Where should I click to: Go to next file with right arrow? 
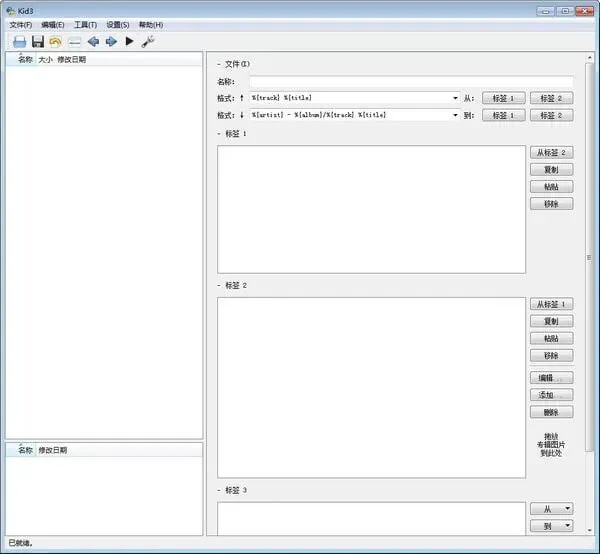click(x=111, y=41)
